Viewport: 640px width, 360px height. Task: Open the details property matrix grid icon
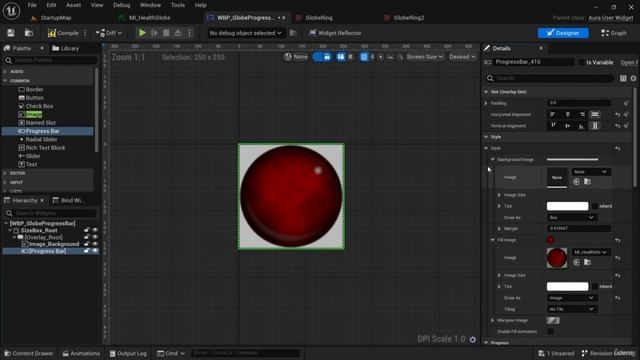click(623, 78)
